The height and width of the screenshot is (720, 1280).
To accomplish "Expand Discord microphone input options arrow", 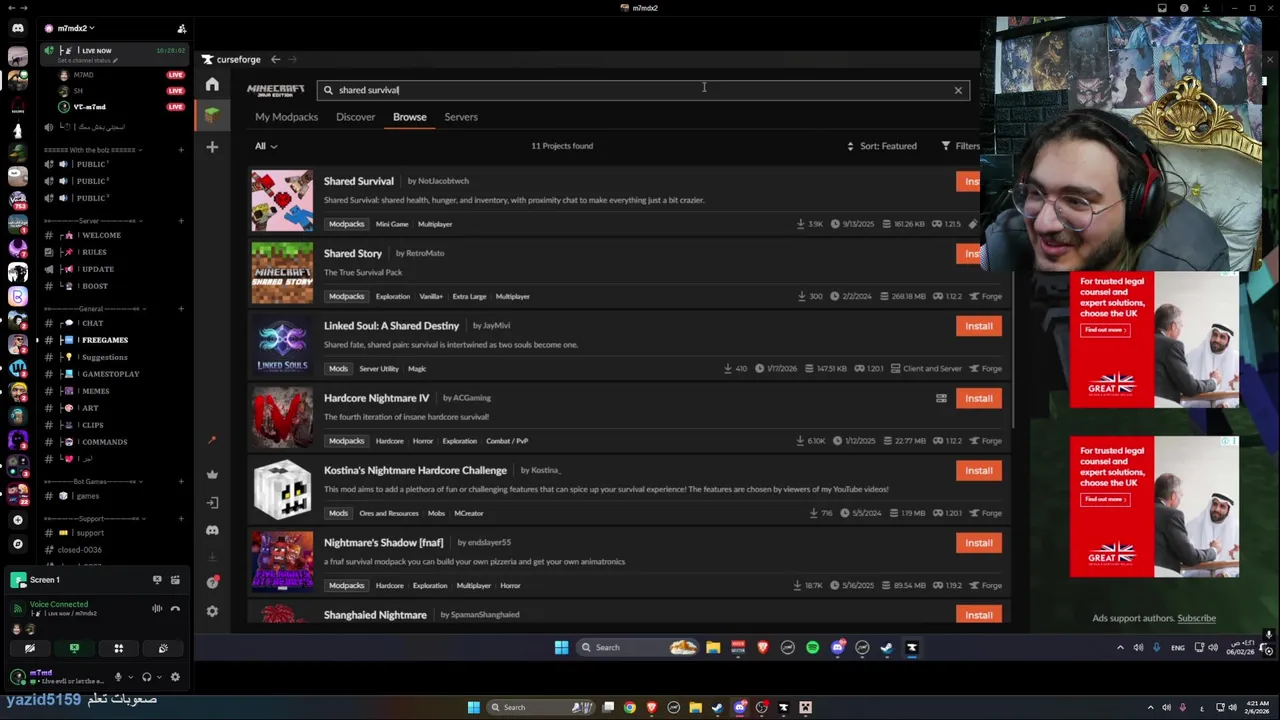I will tap(131, 677).
